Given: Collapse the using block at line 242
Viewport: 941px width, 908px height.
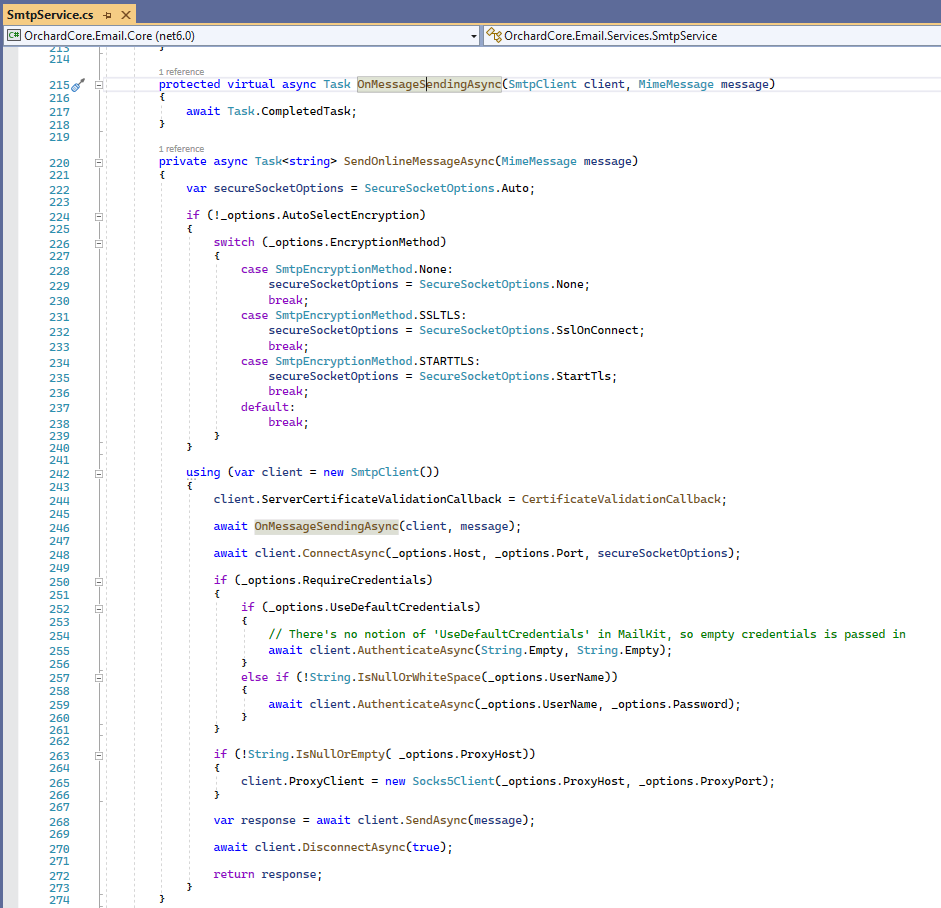Looking at the screenshot, I should pos(99,474).
